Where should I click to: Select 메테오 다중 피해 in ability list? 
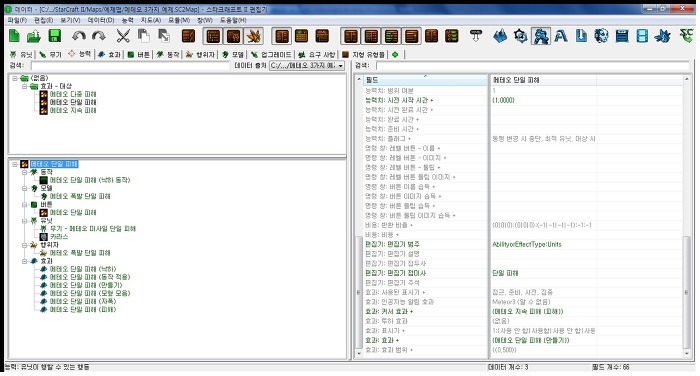[73, 94]
